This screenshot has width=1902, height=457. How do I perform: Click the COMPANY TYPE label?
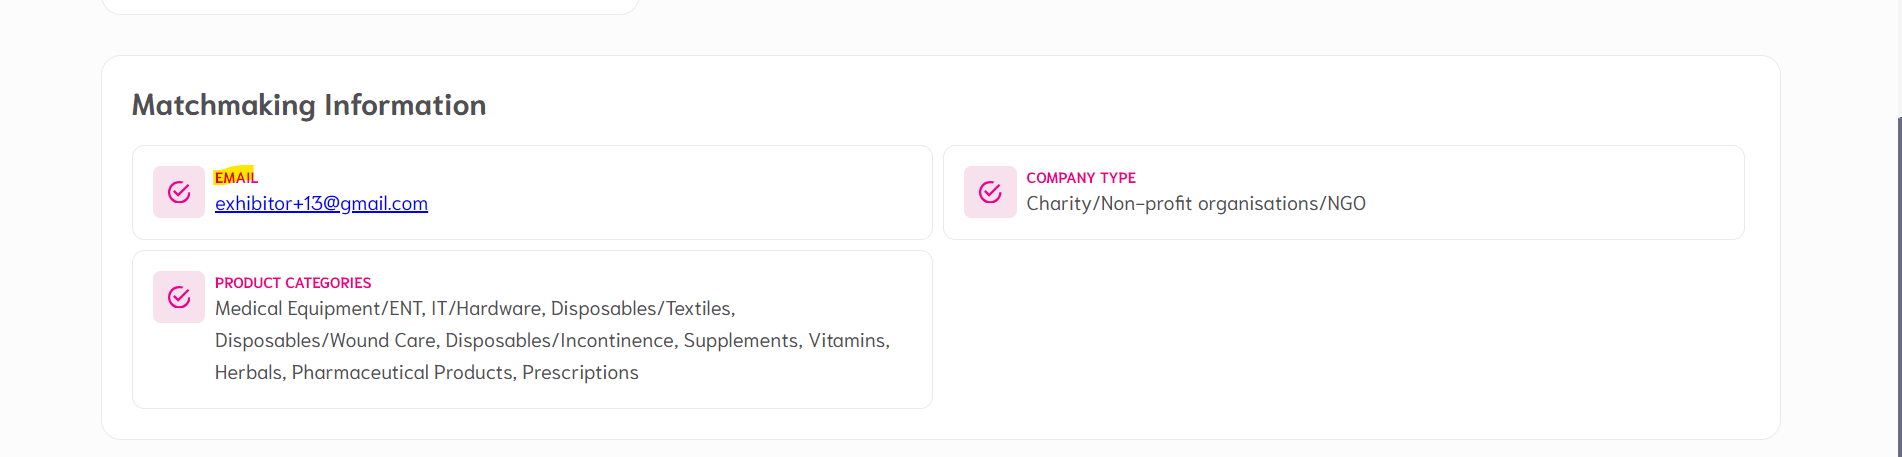point(1080,178)
